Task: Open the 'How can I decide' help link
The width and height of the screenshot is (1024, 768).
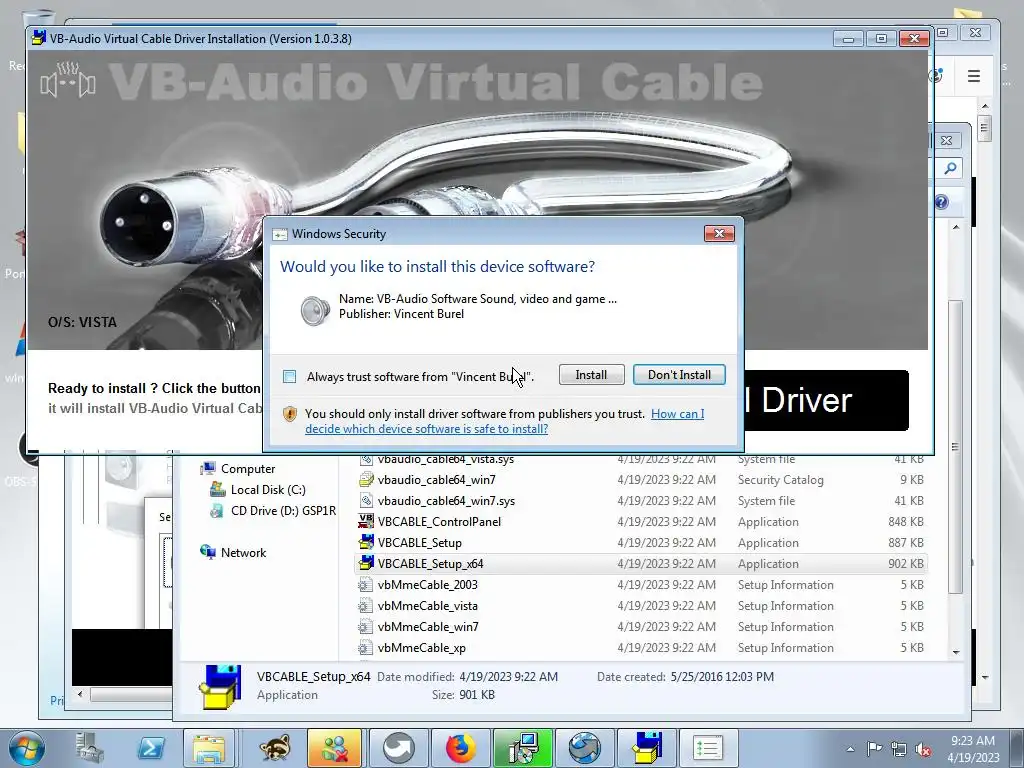Action: [504, 421]
